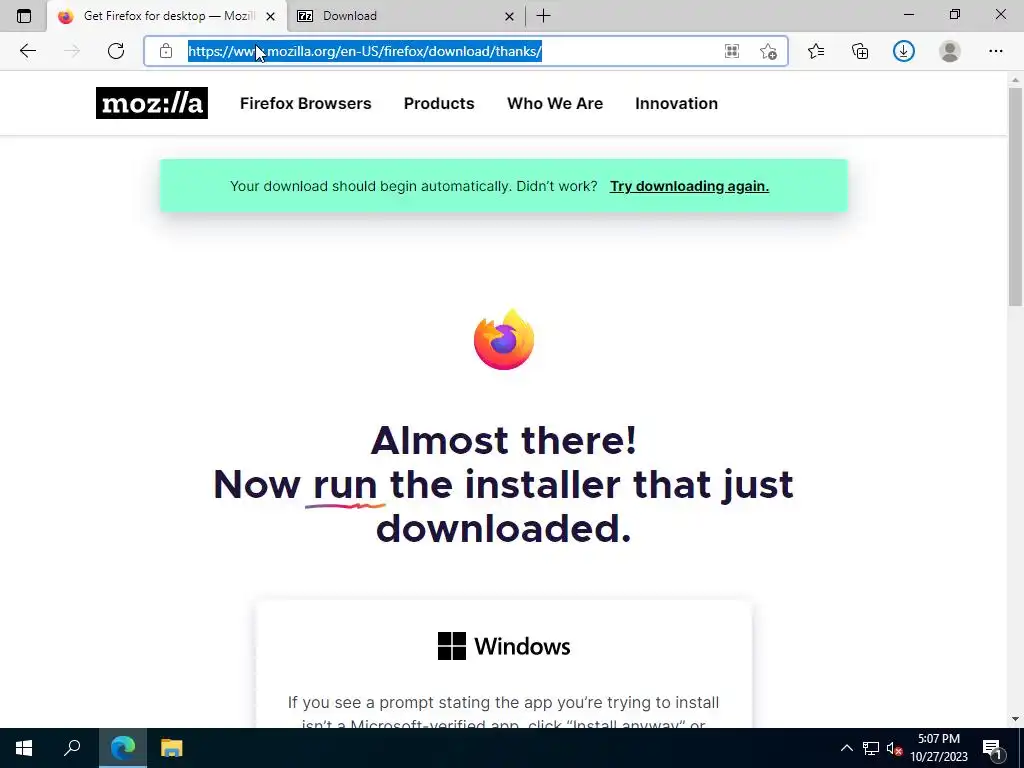Open a new tab with plus button
1024x768 pixels.
click(543, 16)
